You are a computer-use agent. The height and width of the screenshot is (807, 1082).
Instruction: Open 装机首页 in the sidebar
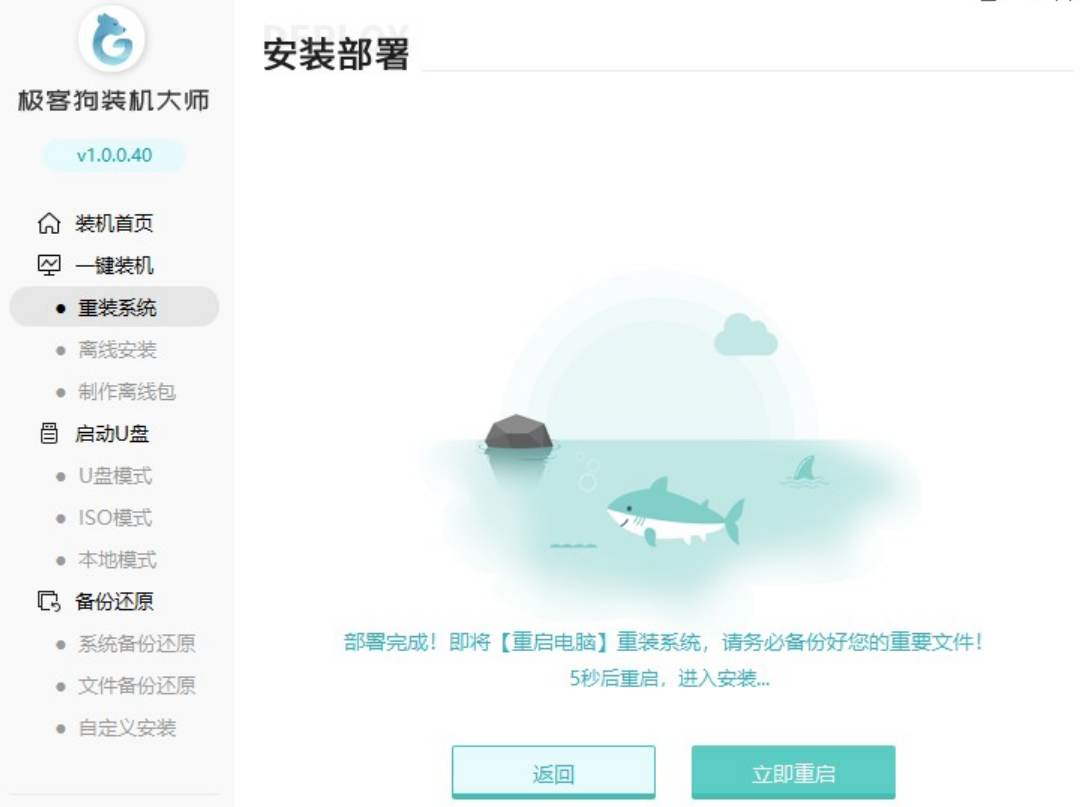[114, 223]
